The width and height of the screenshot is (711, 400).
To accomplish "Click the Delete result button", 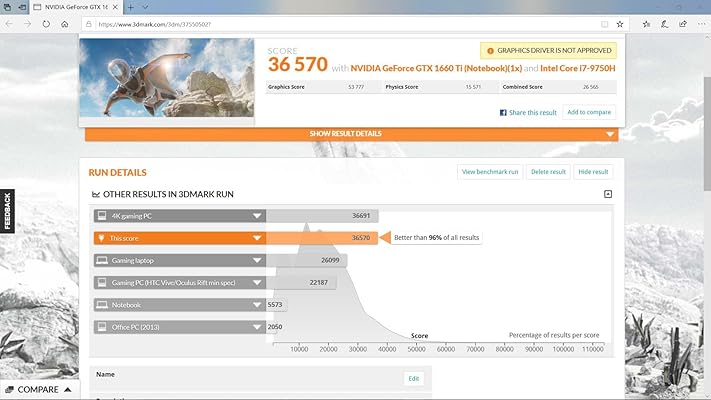I will 548,172.
